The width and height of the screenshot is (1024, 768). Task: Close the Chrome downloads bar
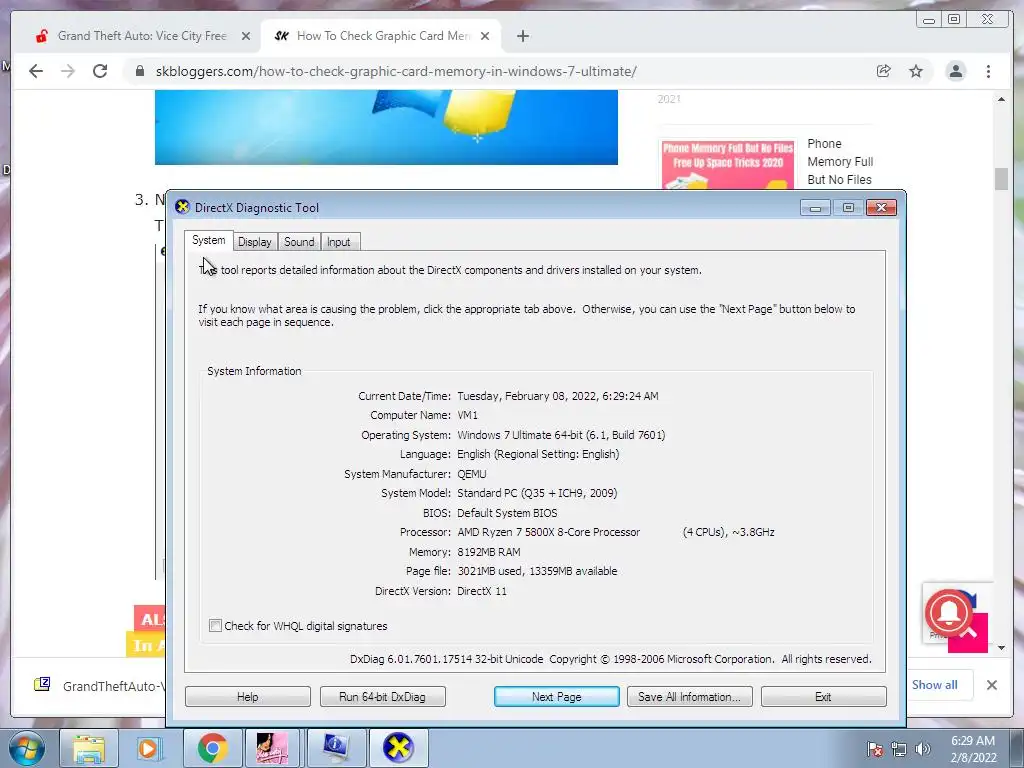tap(991, 685)
